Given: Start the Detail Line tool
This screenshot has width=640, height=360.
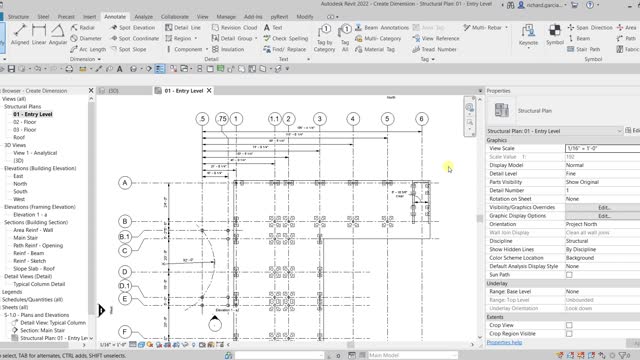Looking at the screenshot, I should point(183,27).
